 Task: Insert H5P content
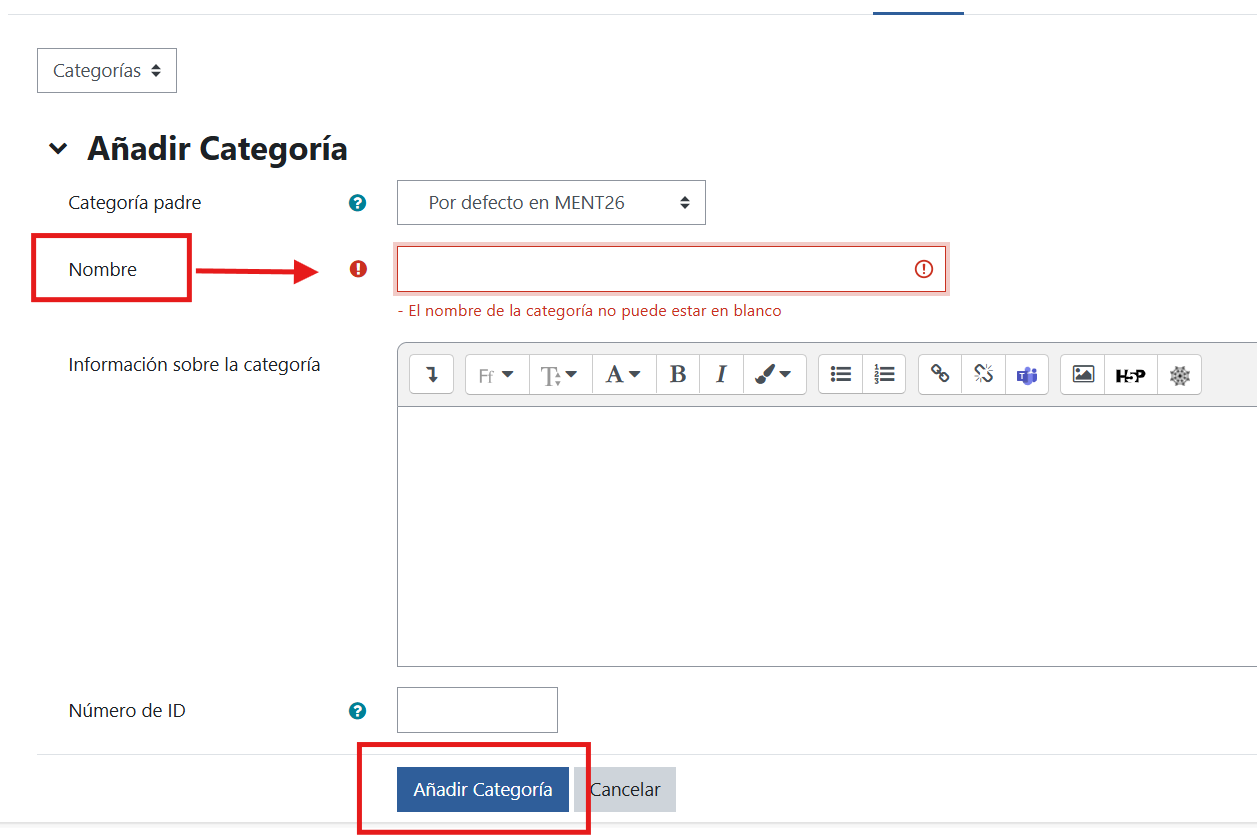1131,375
